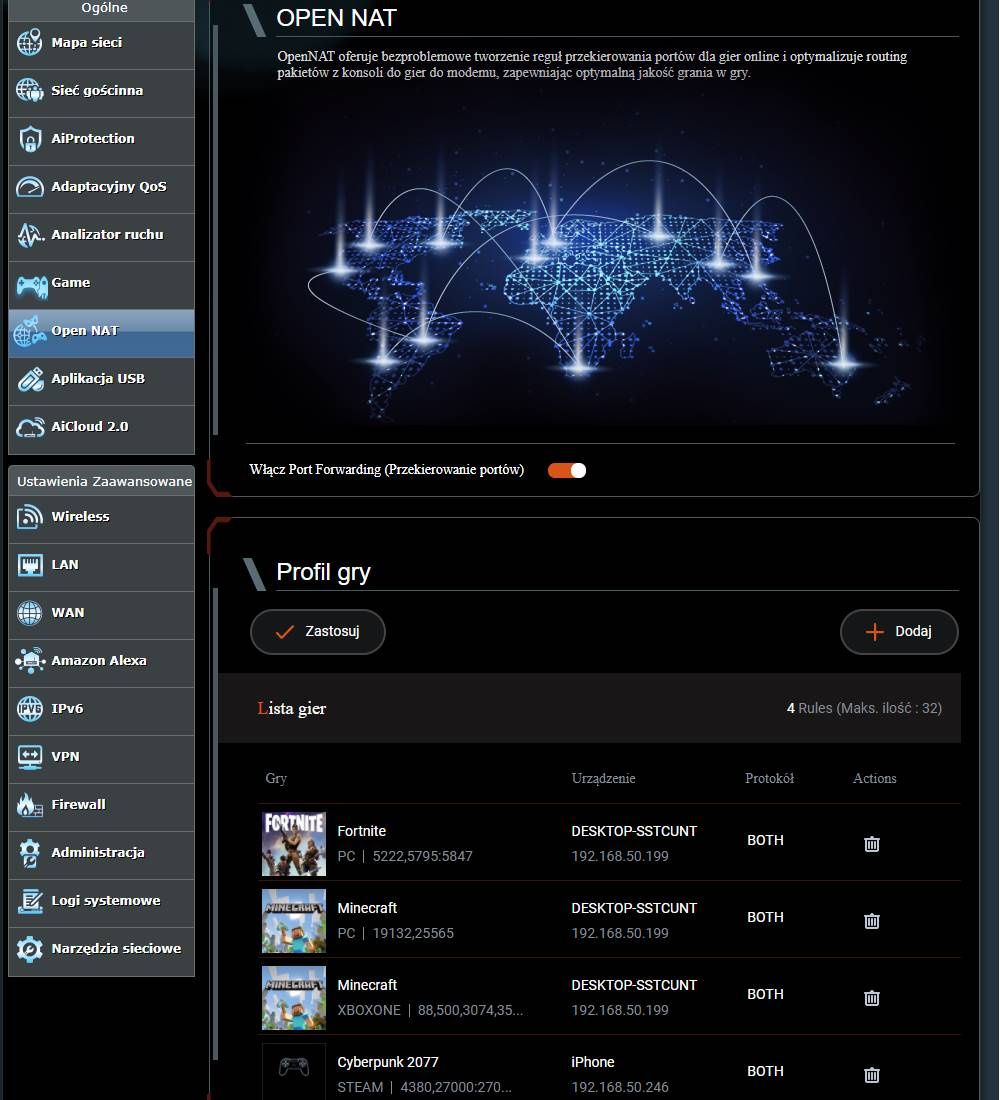The height and width of the screenshot is (1100, 1000).
Task: Click the Logi systemowe notepad icon
Action: (x=29, y=901)
